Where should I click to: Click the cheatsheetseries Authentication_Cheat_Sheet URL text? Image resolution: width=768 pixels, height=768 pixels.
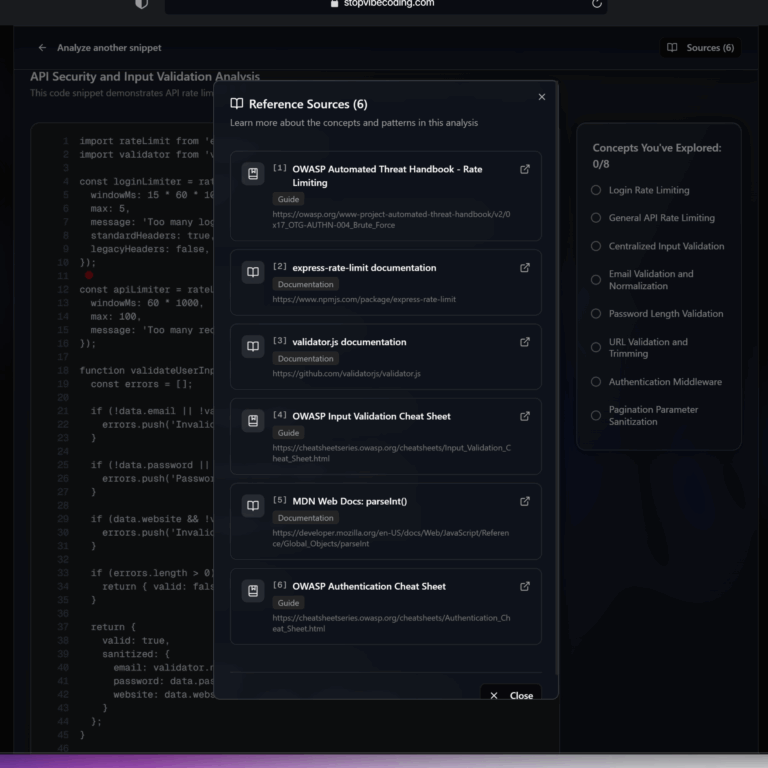(391, 623)
